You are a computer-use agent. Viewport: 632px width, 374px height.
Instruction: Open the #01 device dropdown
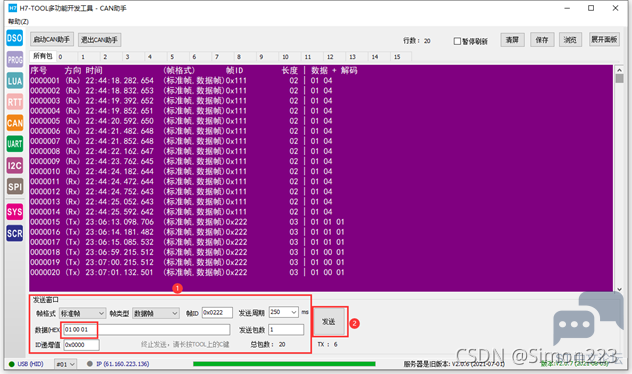tap(65, 364)
